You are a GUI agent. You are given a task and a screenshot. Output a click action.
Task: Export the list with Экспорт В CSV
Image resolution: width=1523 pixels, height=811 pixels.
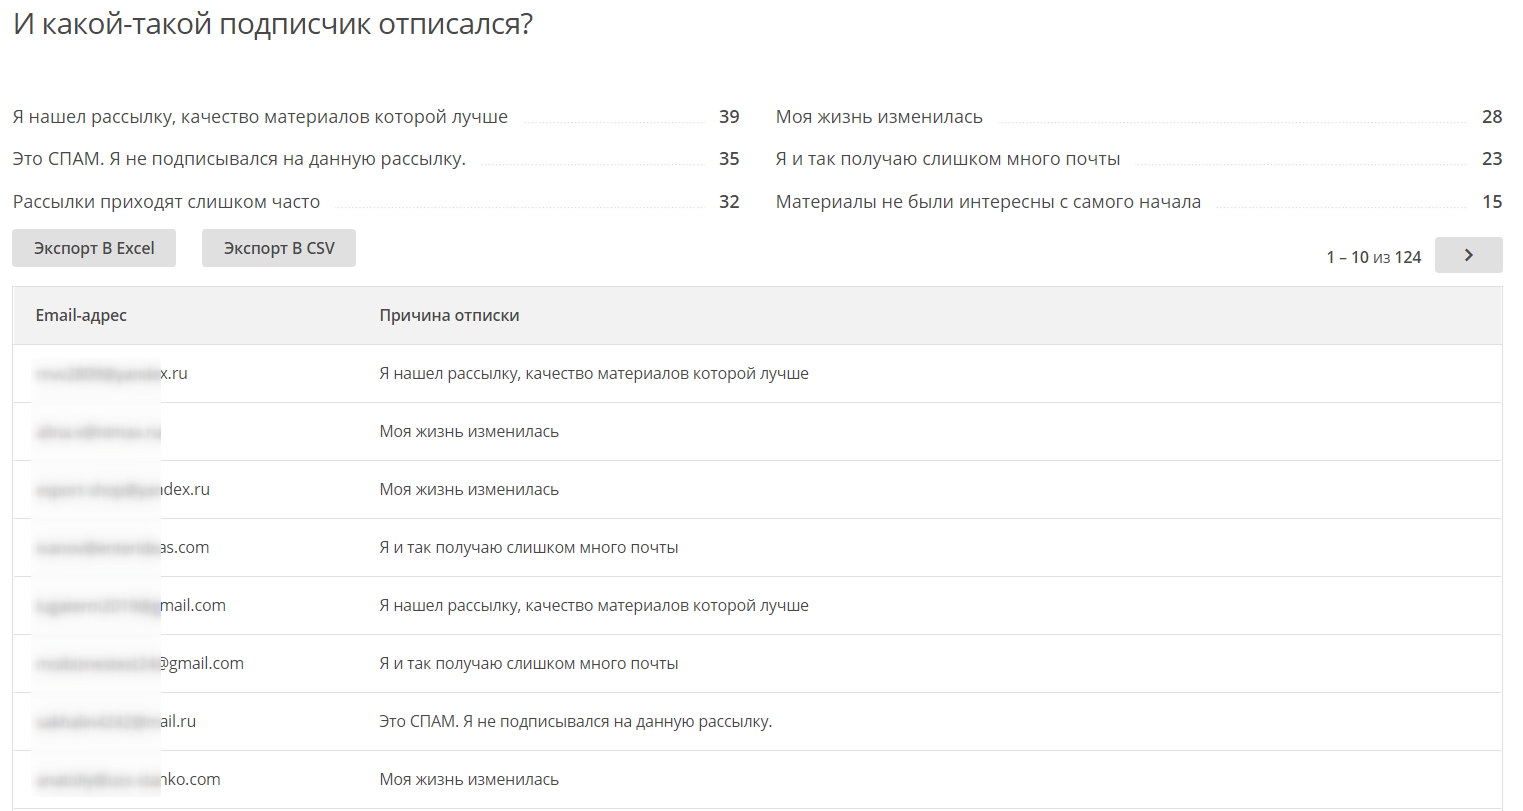click(x=279, y=248)
